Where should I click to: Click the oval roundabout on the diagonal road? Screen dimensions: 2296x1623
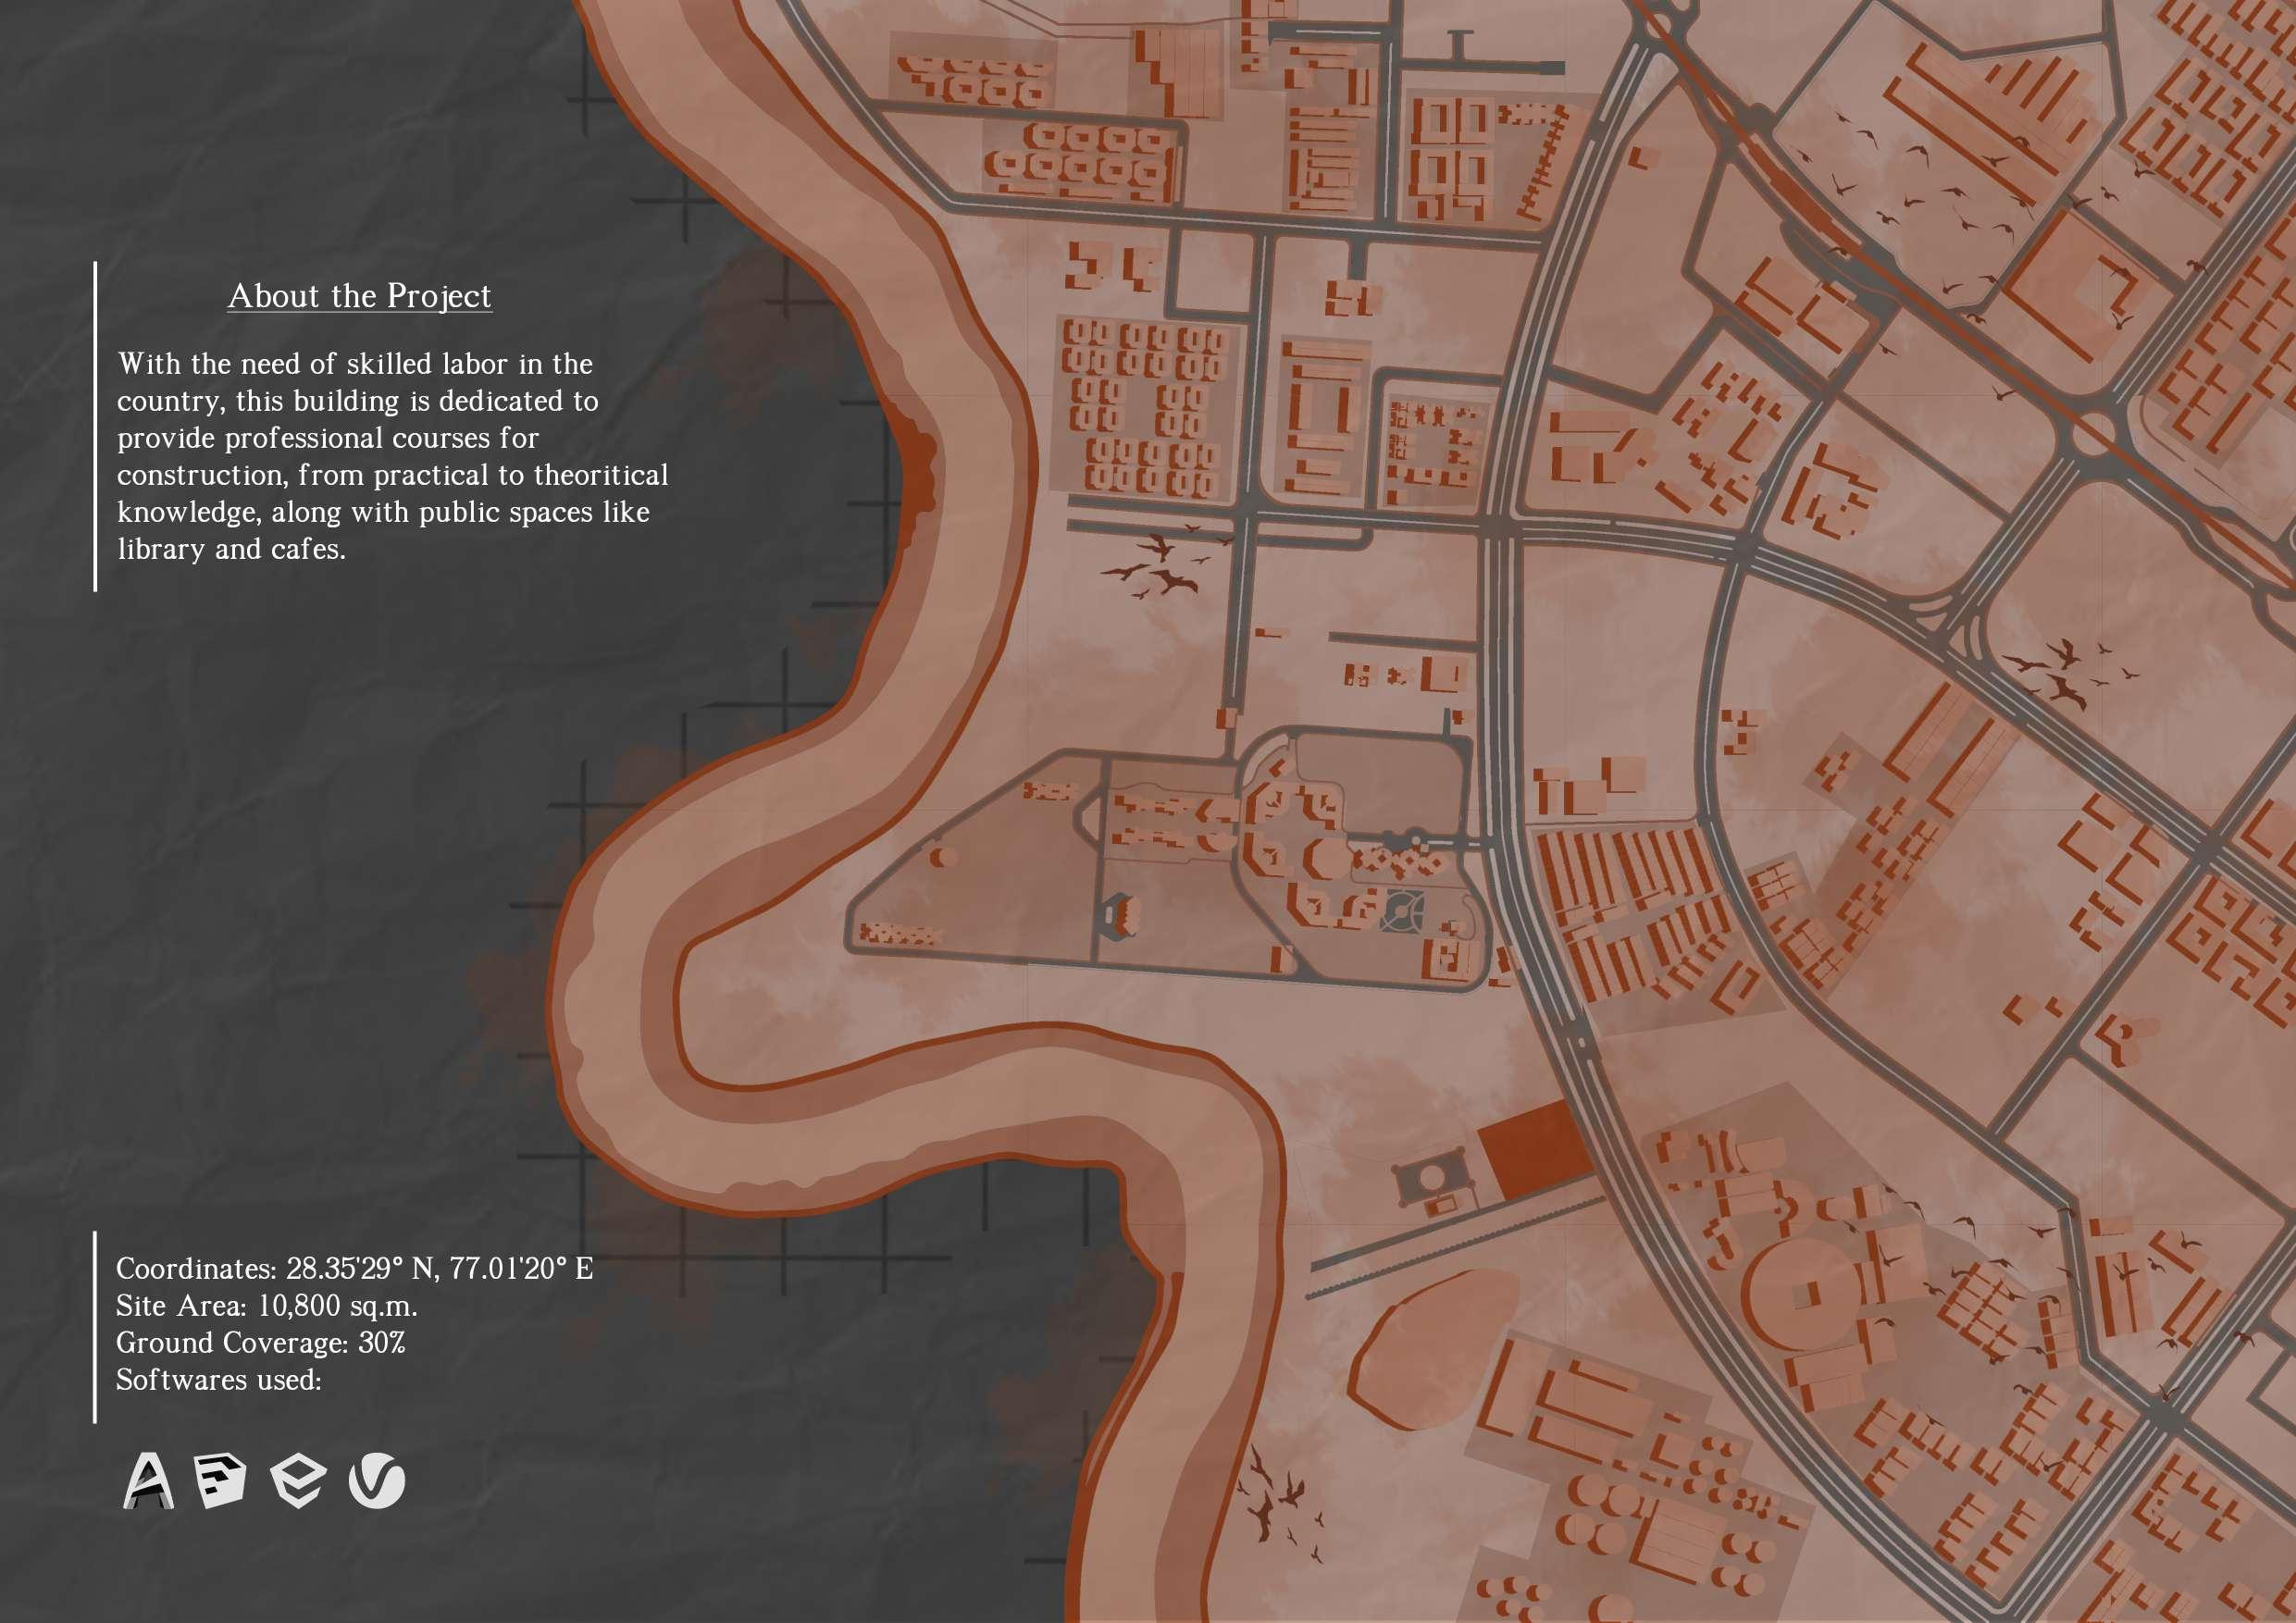[x=2092, y=436]
